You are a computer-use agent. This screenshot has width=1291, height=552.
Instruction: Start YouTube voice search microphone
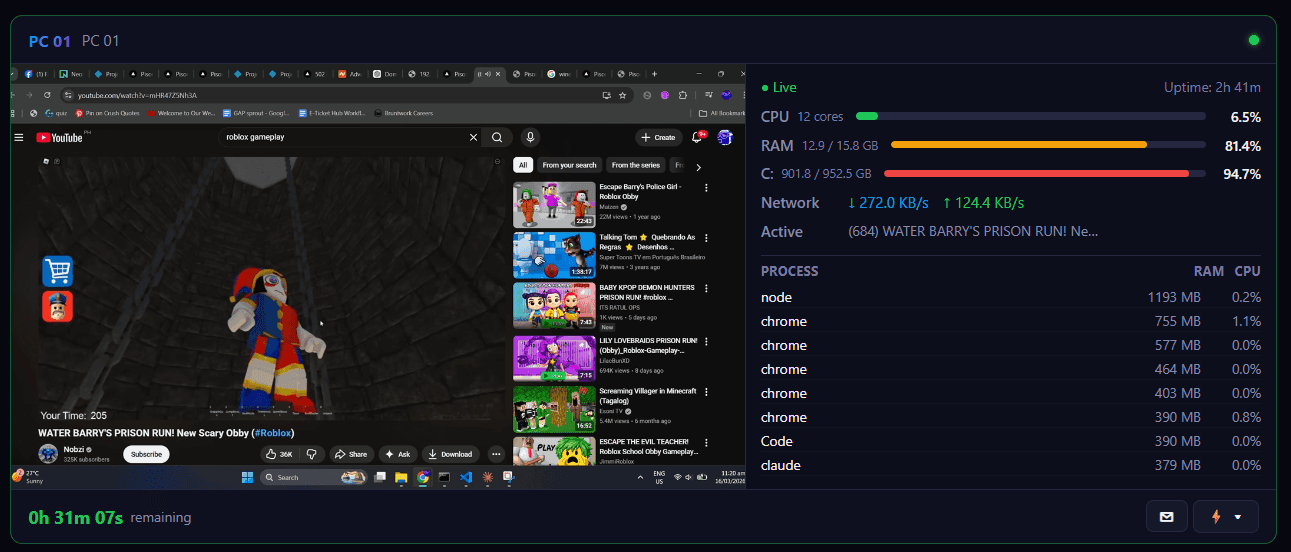tap(530, 137)
